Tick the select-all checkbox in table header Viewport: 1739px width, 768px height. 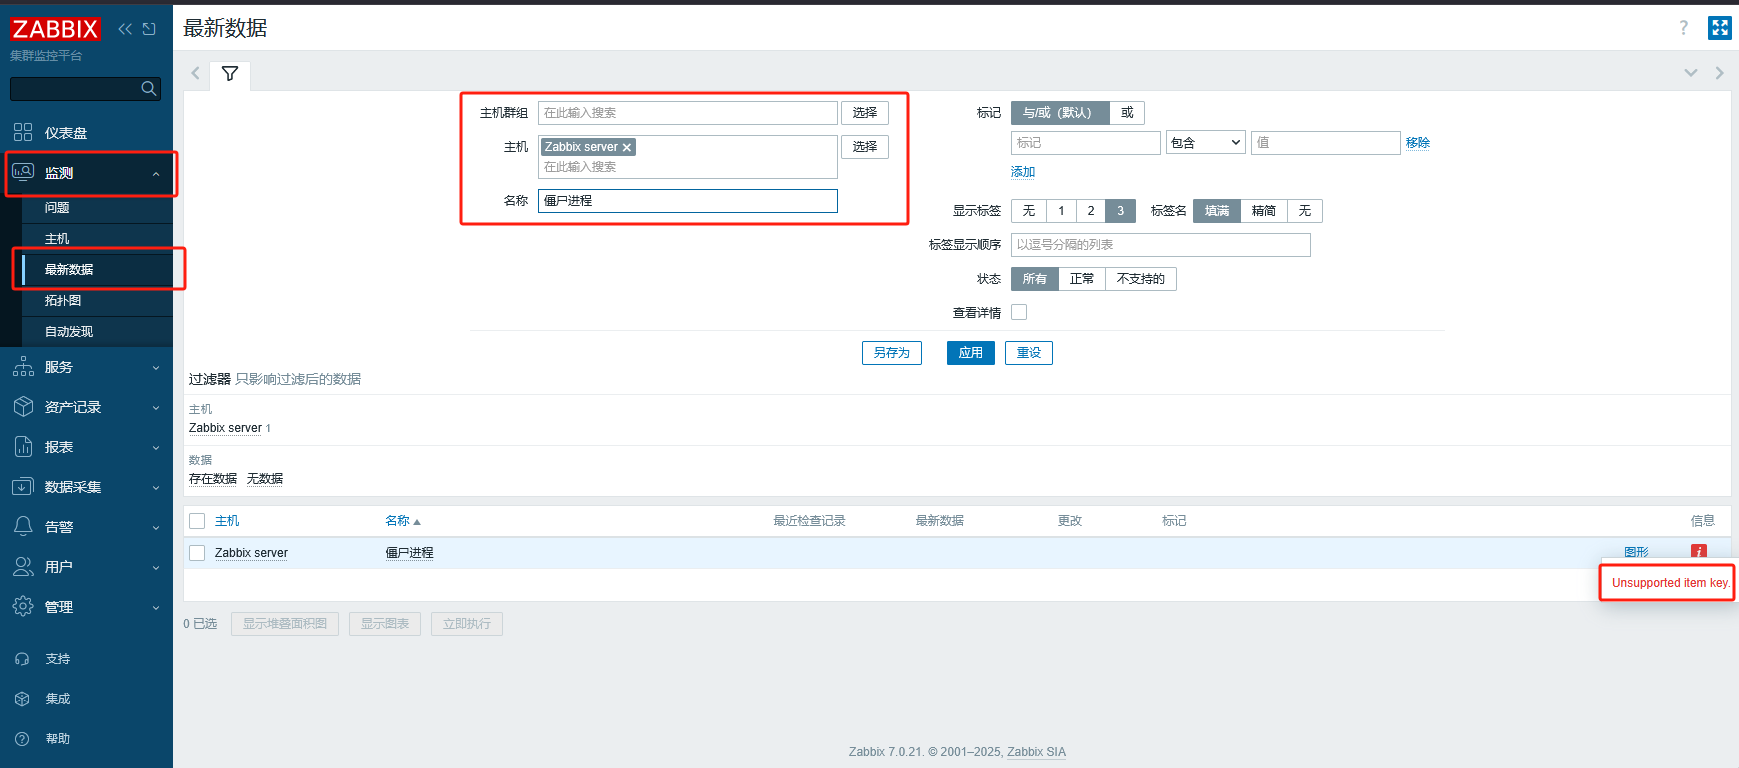pos(197,521)
